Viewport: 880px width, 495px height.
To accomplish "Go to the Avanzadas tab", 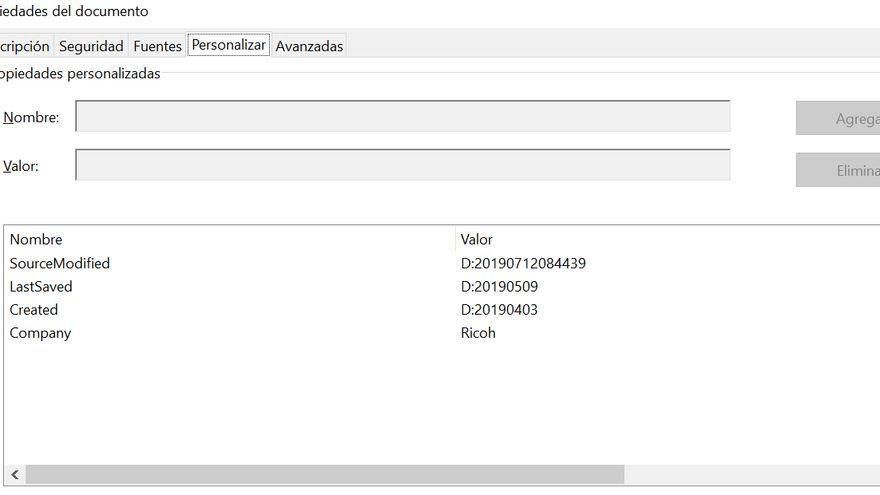I will coord(309,46).
